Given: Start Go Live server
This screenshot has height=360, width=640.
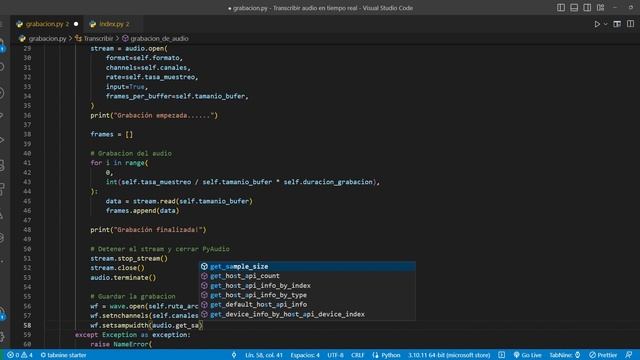Looking at the screenshot, I should pyautogui.click(x=527, y=355).
